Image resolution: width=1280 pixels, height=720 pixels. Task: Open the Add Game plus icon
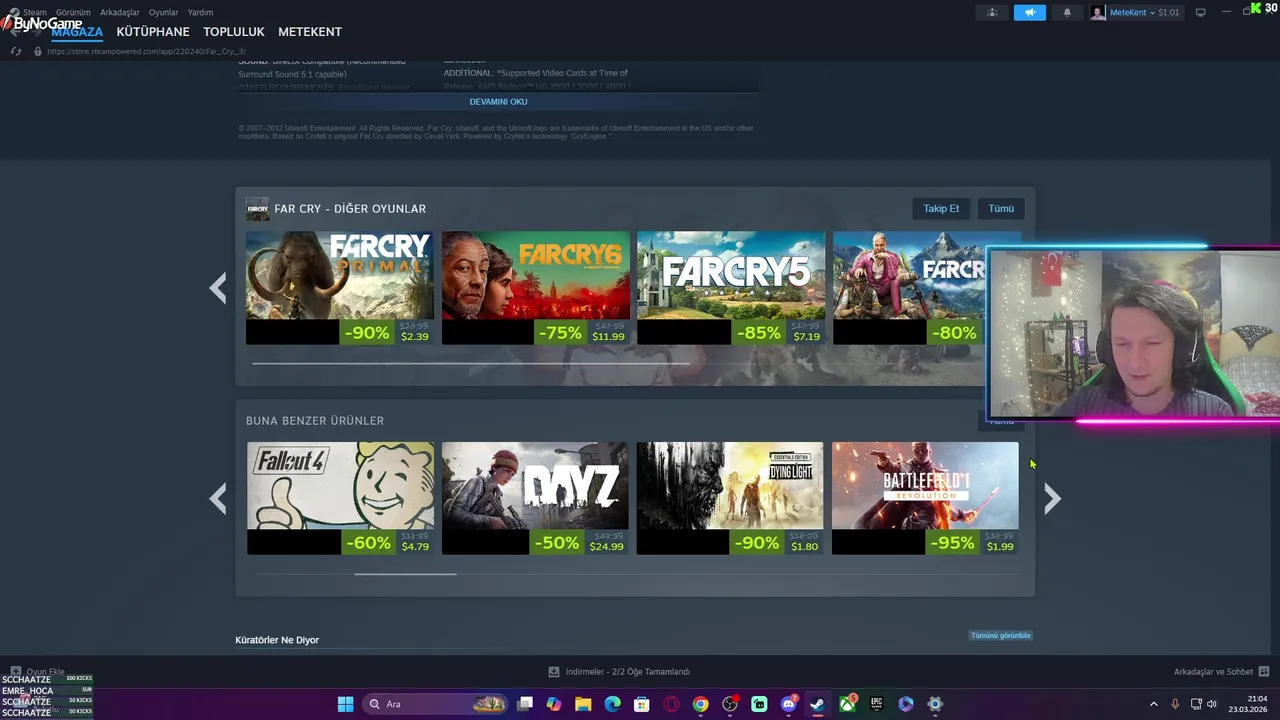tap(16, 672)
